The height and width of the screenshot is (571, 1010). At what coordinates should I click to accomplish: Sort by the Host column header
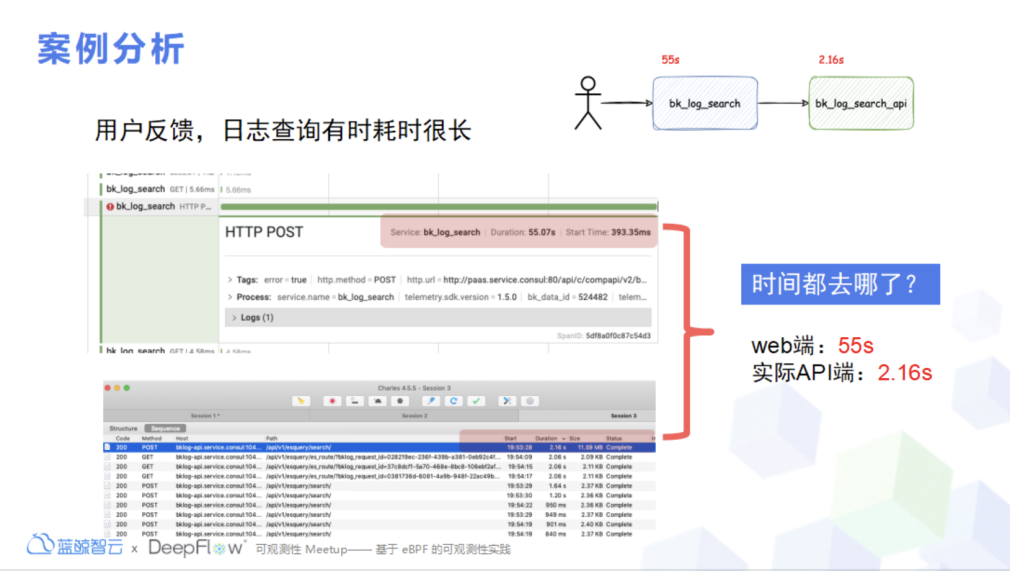[x=182, y=438]
